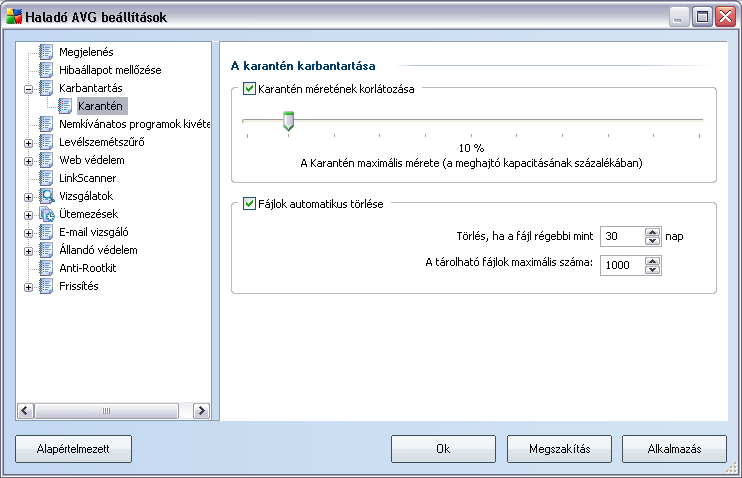
Task: Select Levélszemétszűrő tree item label
Action: click(102, 142)
